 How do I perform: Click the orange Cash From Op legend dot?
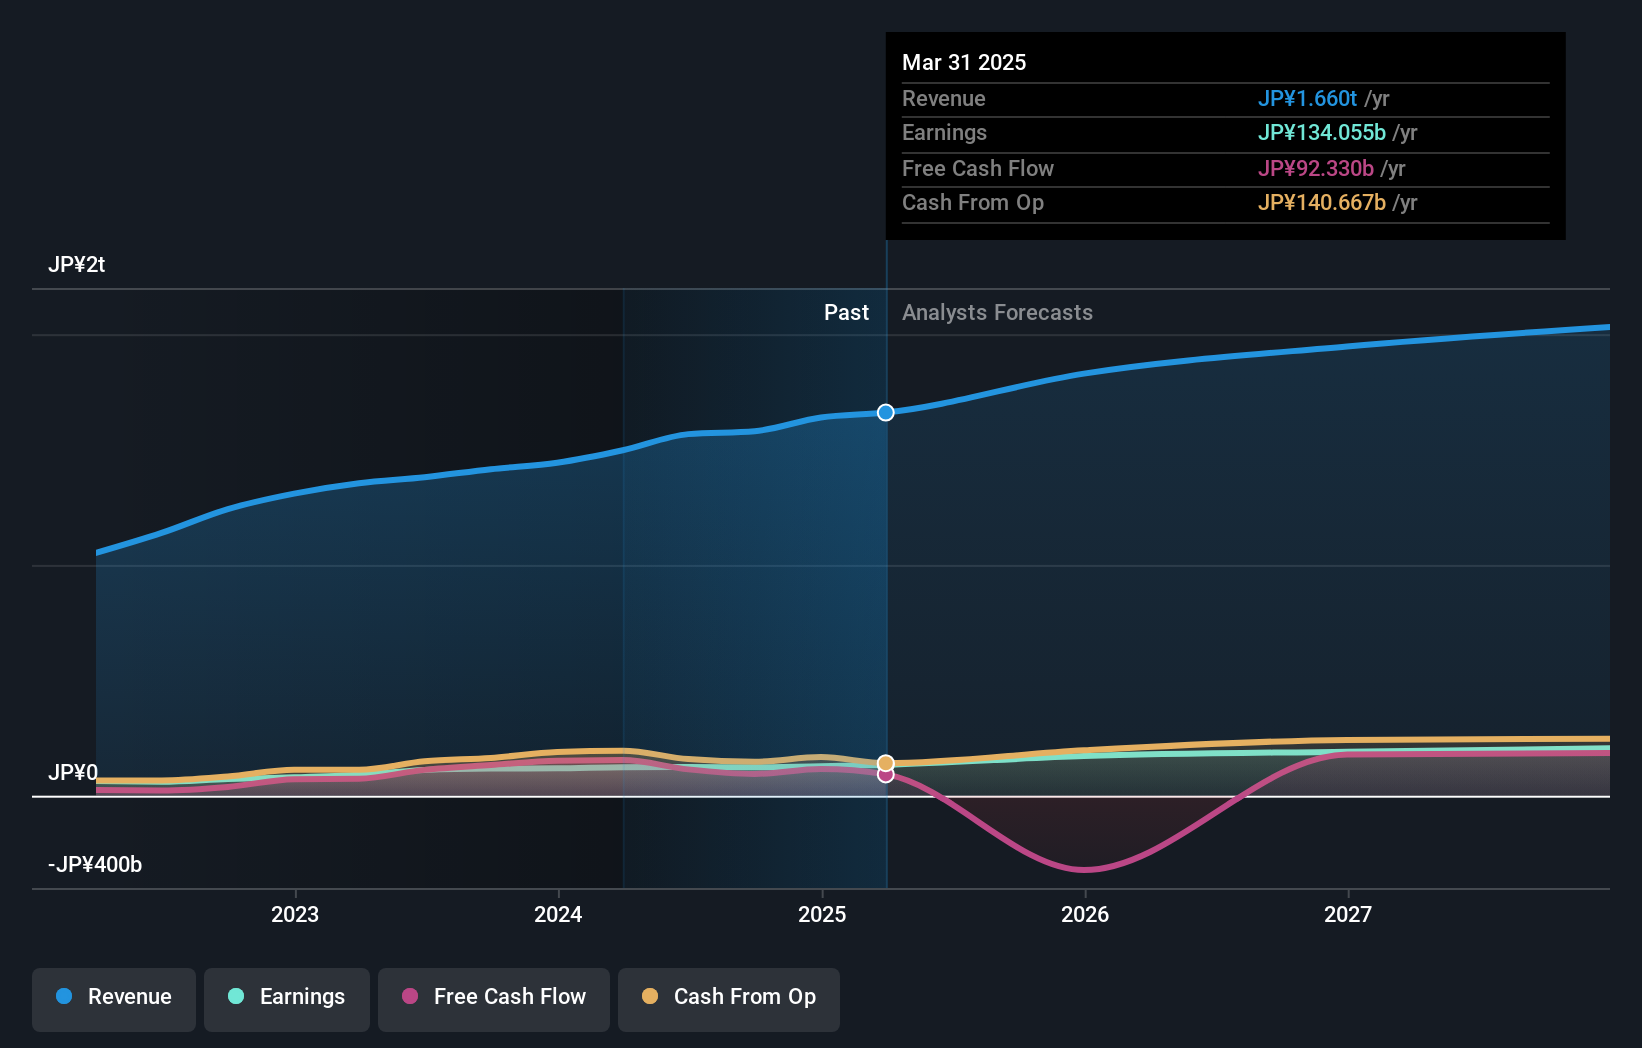point(650,997)
